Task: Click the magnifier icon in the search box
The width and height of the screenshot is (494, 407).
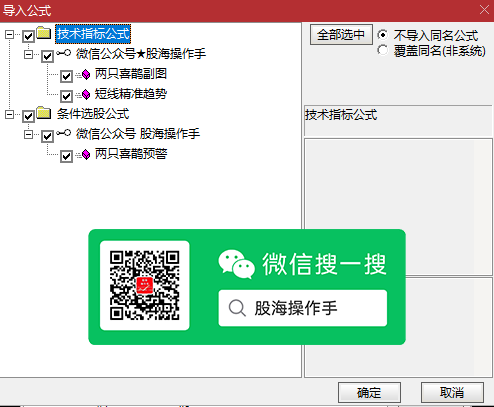Action: 237,308
